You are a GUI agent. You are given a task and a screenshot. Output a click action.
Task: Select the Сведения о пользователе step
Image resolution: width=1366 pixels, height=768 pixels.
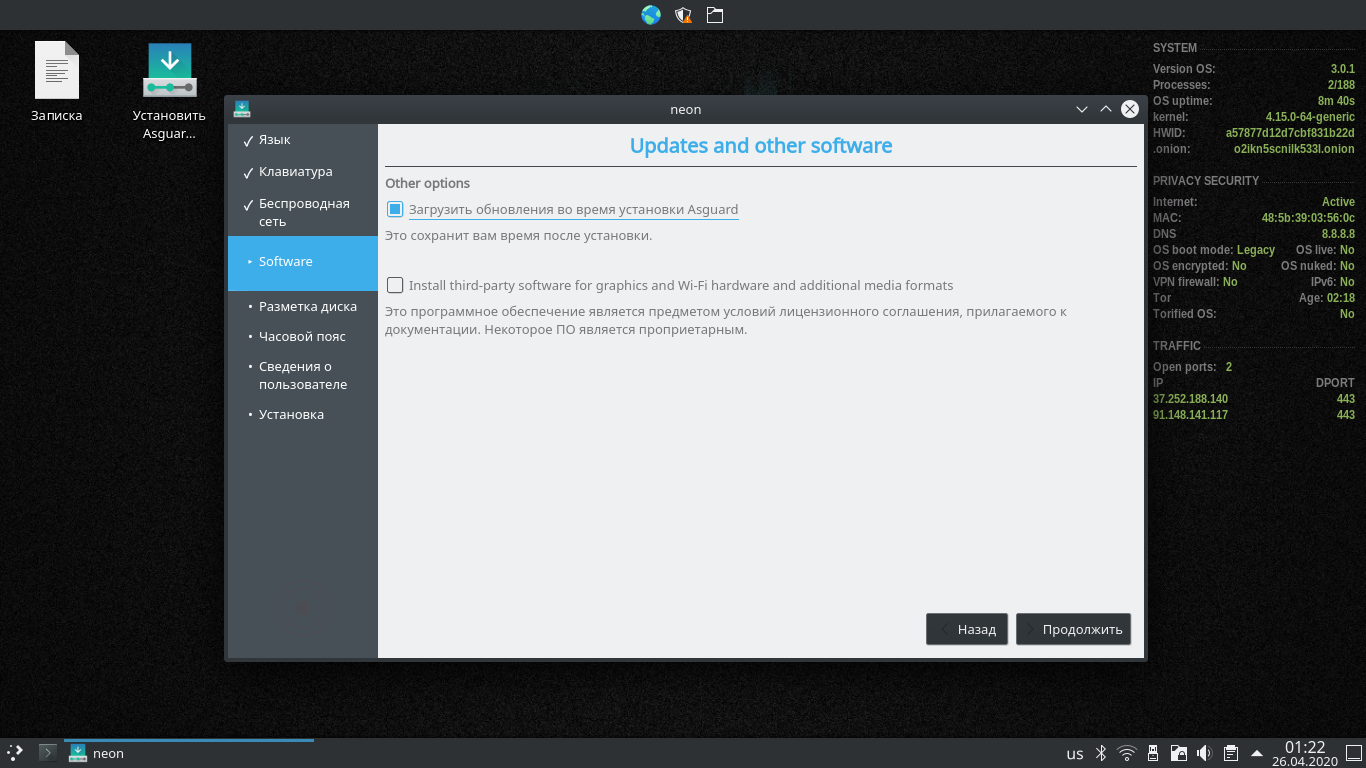(302, 375)
